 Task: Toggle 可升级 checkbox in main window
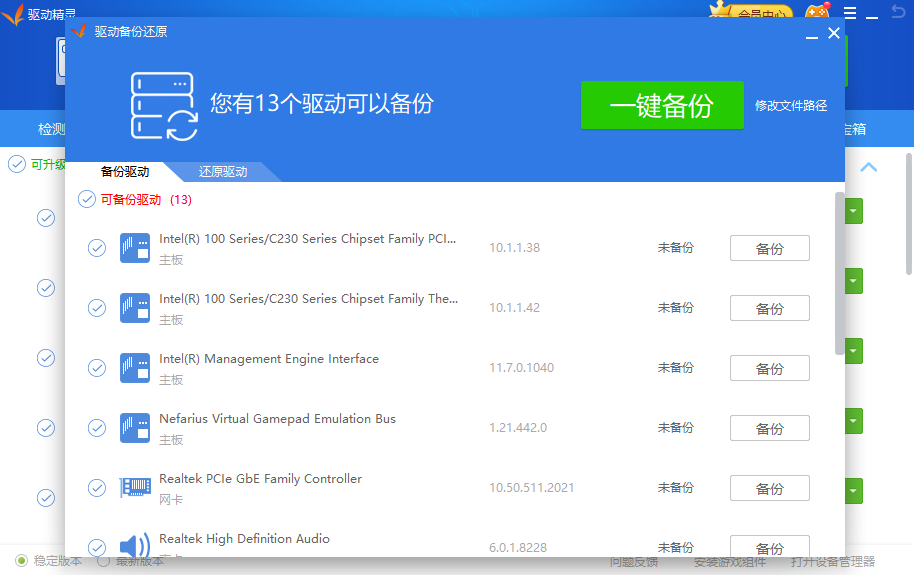[17, 164]
